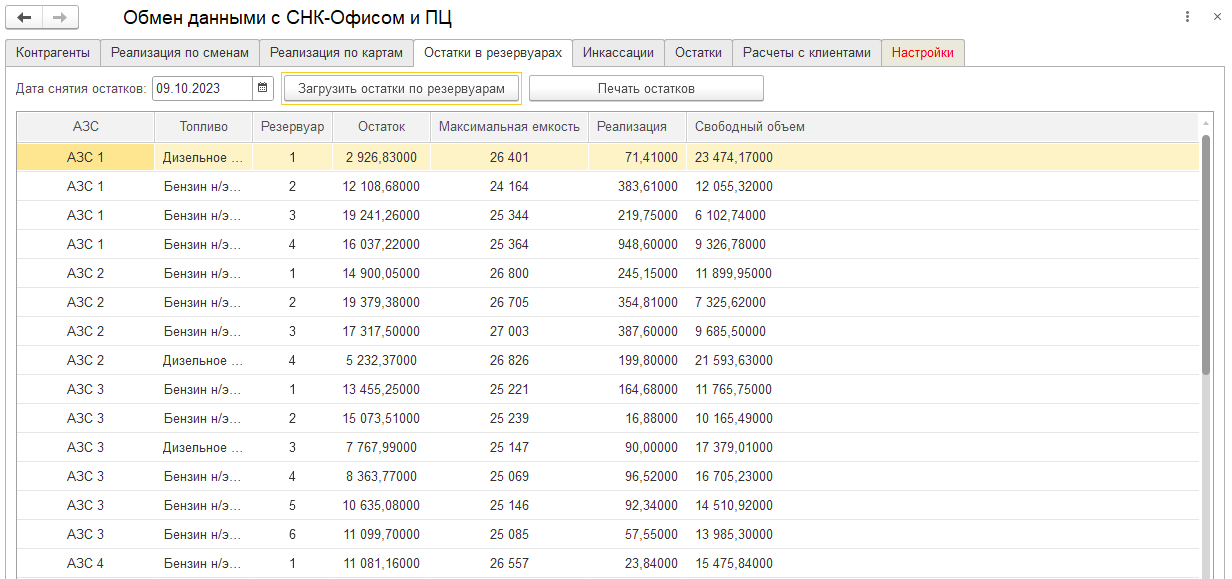Open the Настройки tab
This screenshot has height=579, width=1232.
coord(922,53)
